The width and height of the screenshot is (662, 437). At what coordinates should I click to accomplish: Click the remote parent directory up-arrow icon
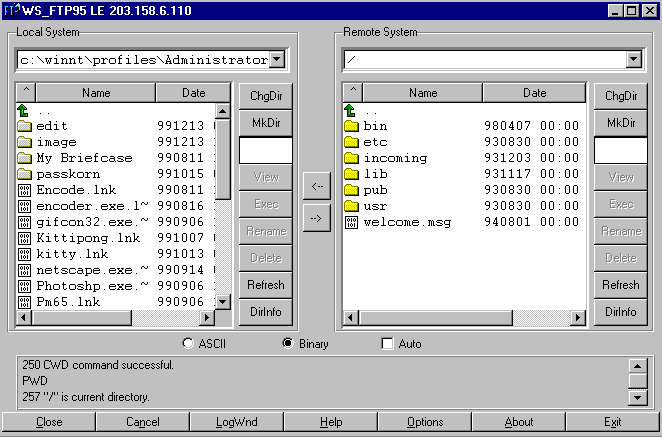coord(350,111)
